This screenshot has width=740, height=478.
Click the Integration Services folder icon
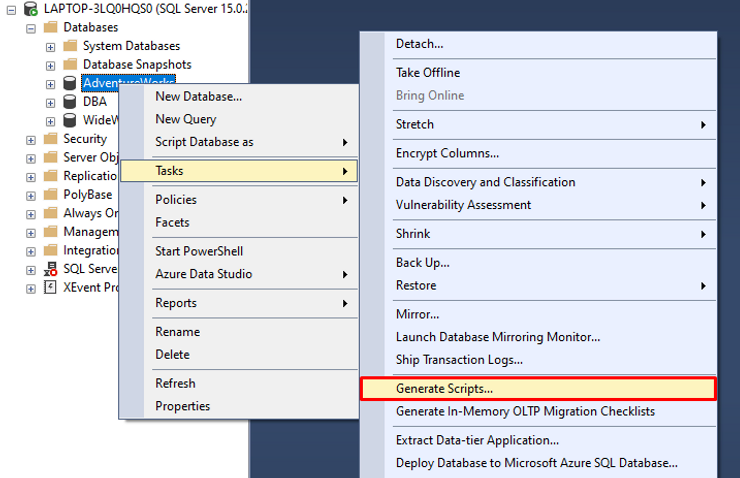50,250
